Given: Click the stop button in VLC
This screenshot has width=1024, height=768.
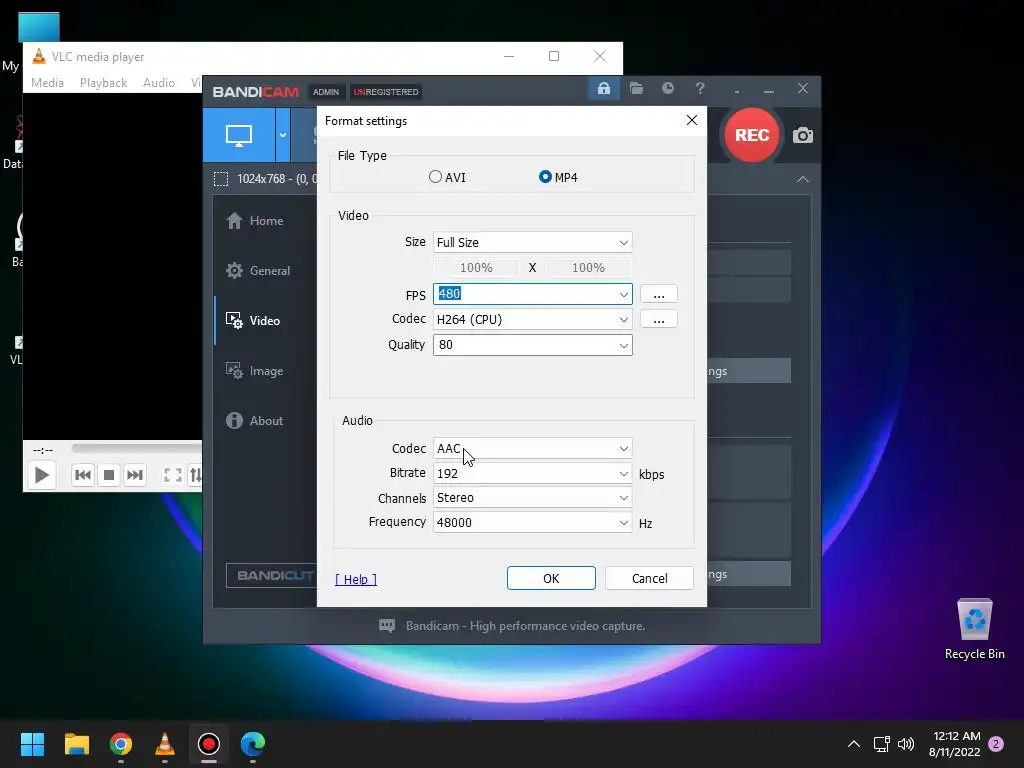Looking at the screenshot, I should click(x=109, y=475).
